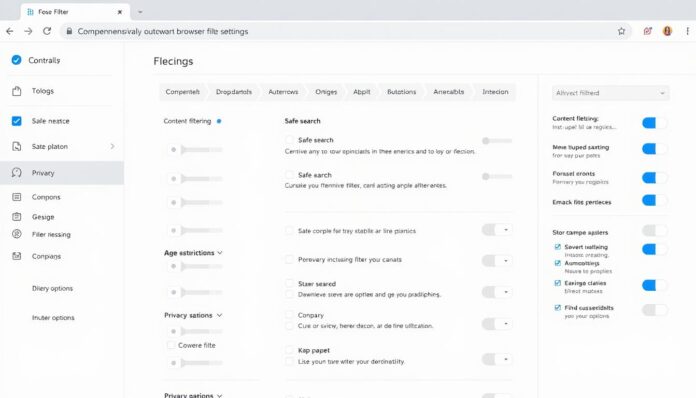
Task: Collapse the Privacy sations section
Action: (219, 315)
